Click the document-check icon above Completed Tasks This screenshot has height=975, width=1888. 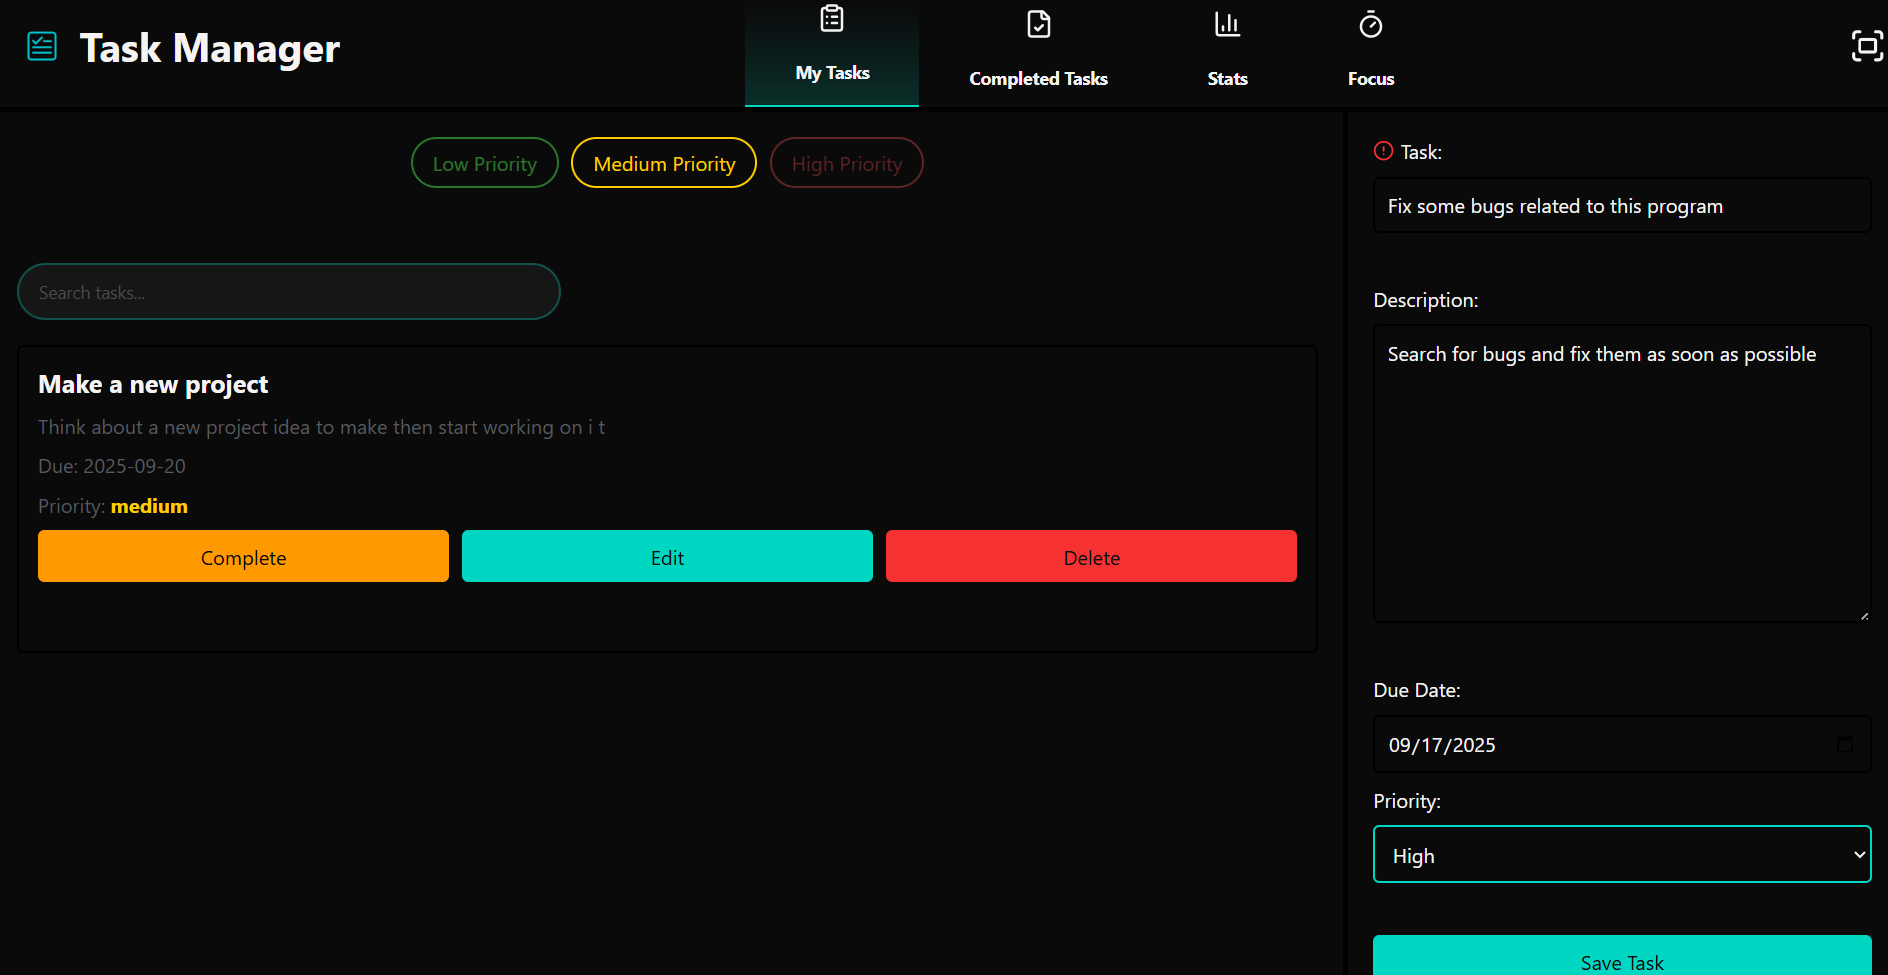coord(1038,24)
